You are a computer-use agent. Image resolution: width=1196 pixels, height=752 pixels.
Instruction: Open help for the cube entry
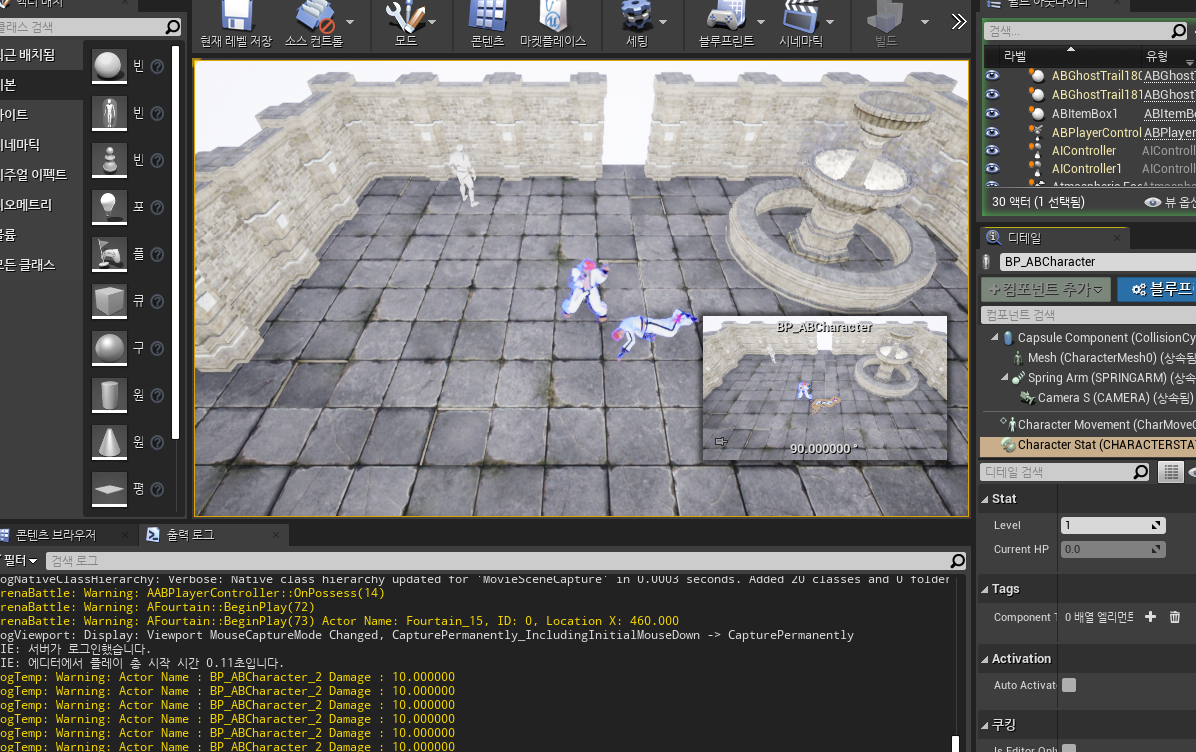[157, 301]
